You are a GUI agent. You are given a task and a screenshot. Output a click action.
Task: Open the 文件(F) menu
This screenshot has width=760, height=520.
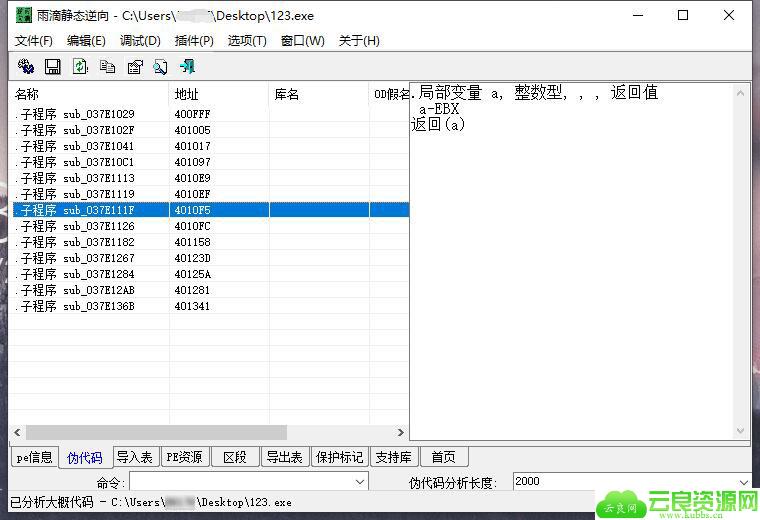(x=33, y=41)
